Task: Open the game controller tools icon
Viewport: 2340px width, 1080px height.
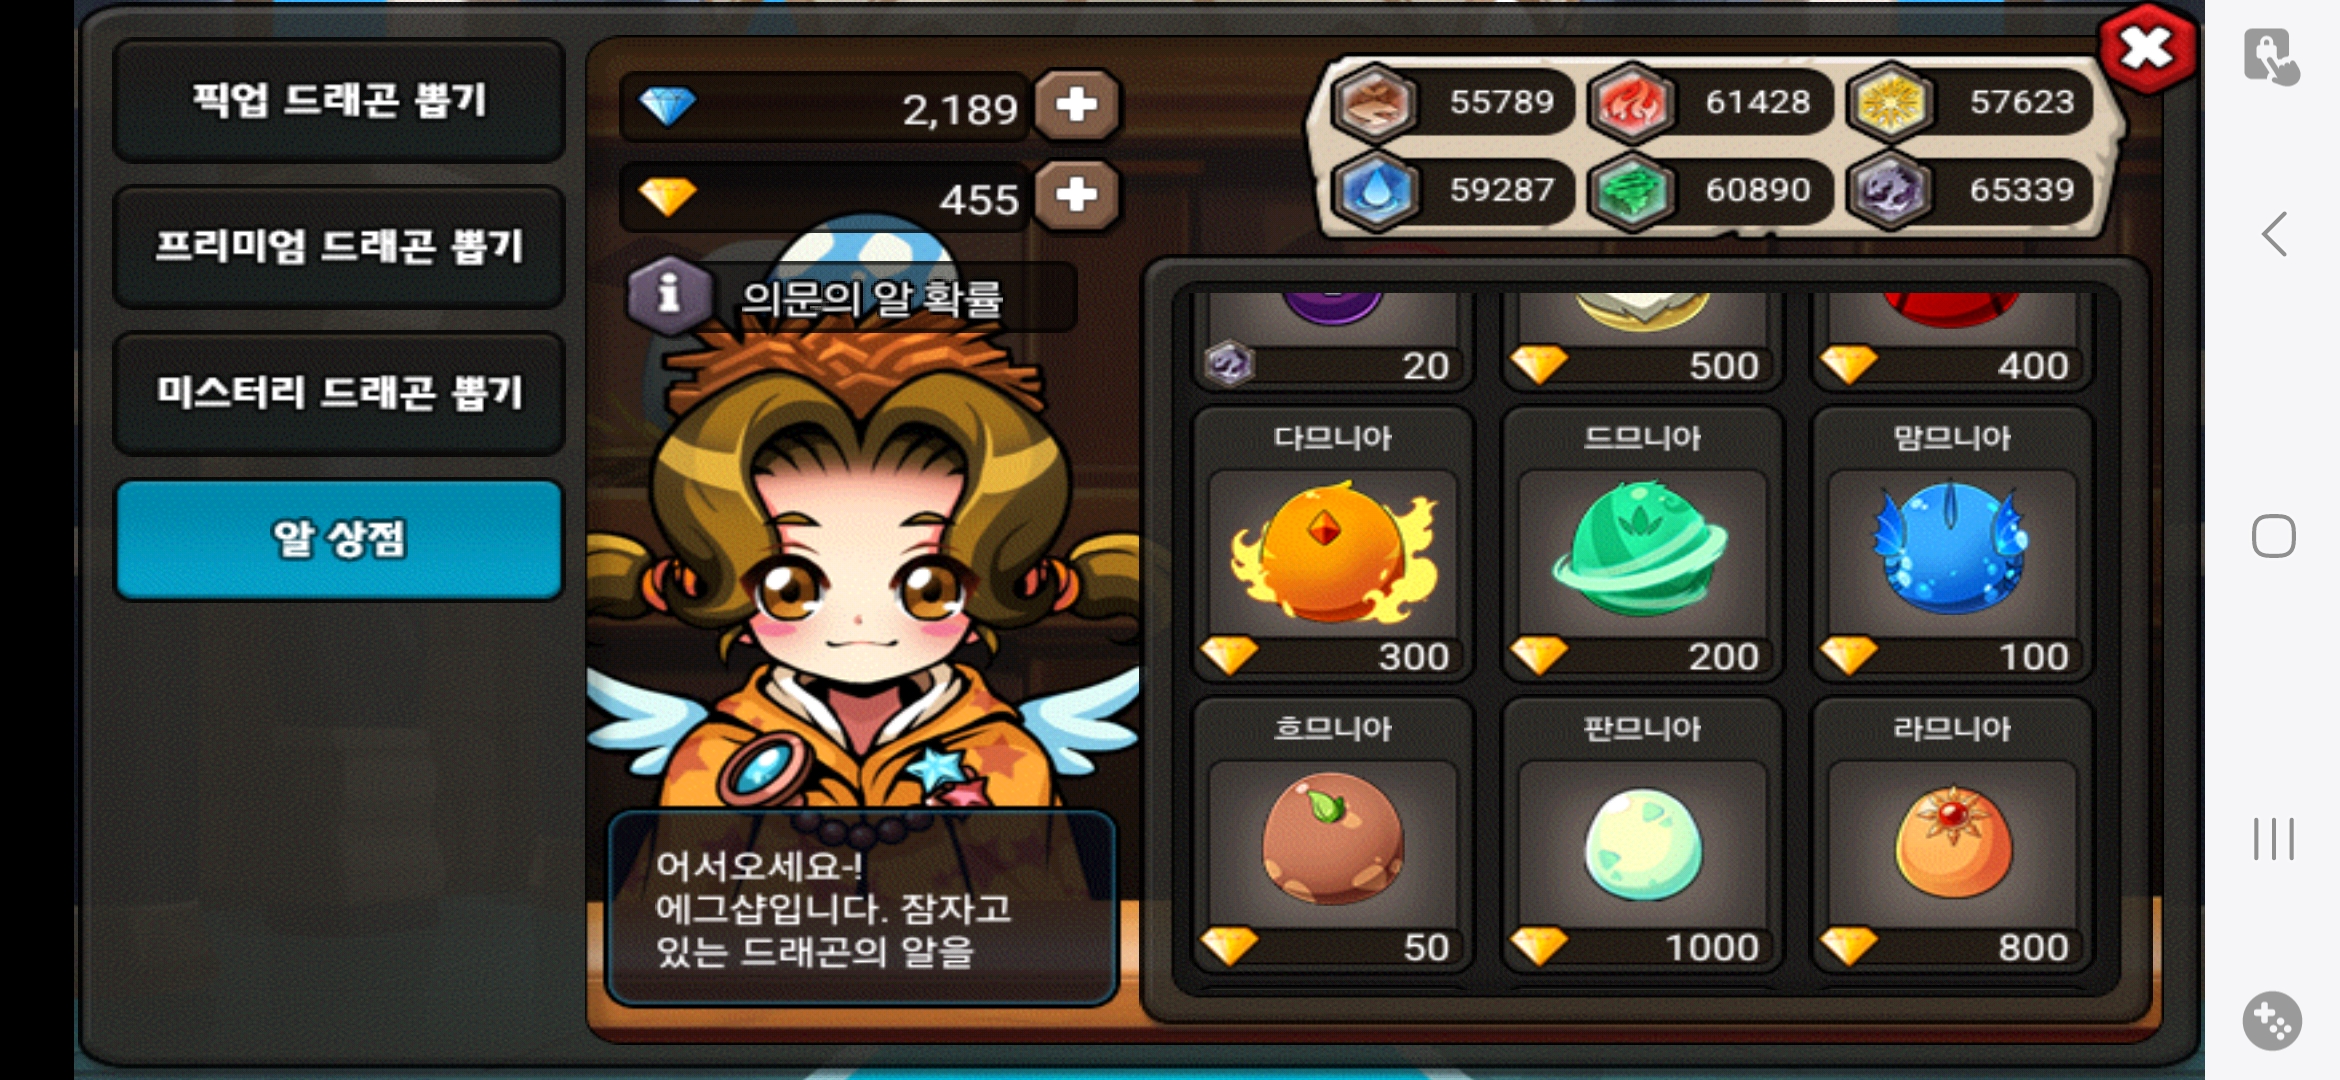Action: pyautogui.click(x=2272, y=1021)
